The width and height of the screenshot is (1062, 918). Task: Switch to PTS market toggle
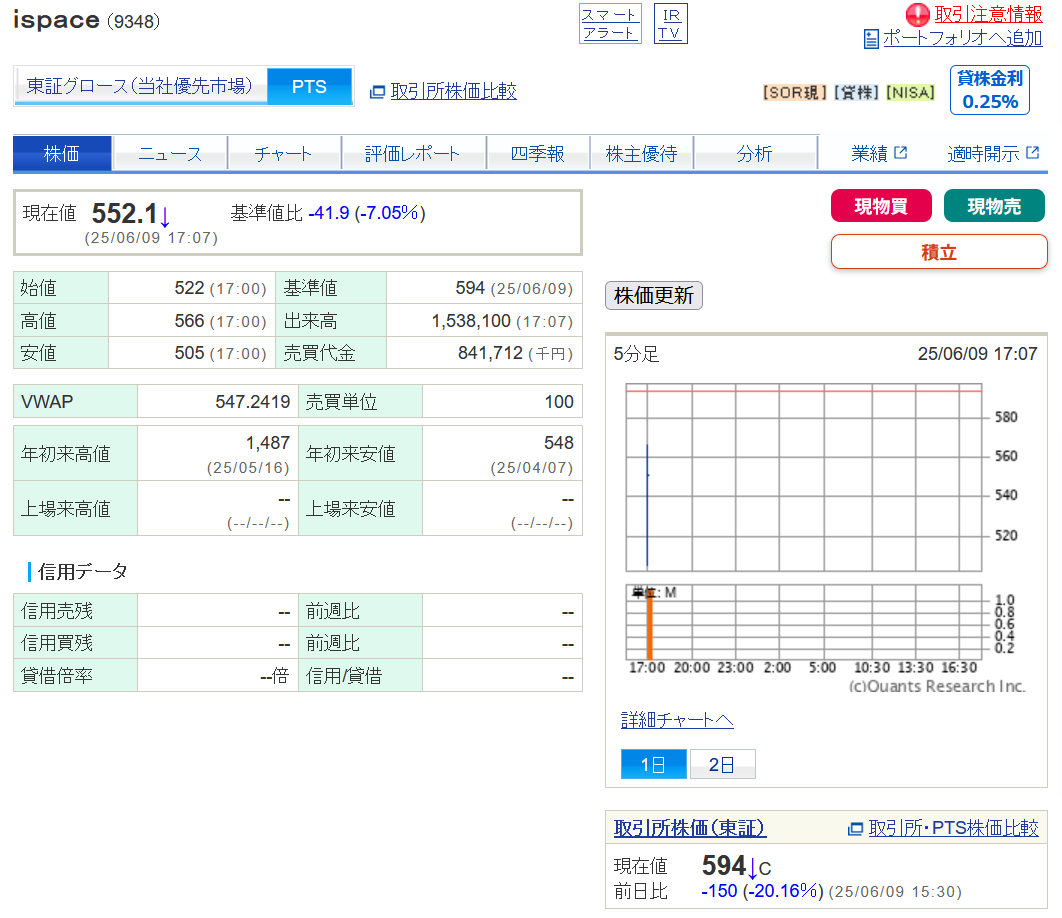tap(310, 86)
